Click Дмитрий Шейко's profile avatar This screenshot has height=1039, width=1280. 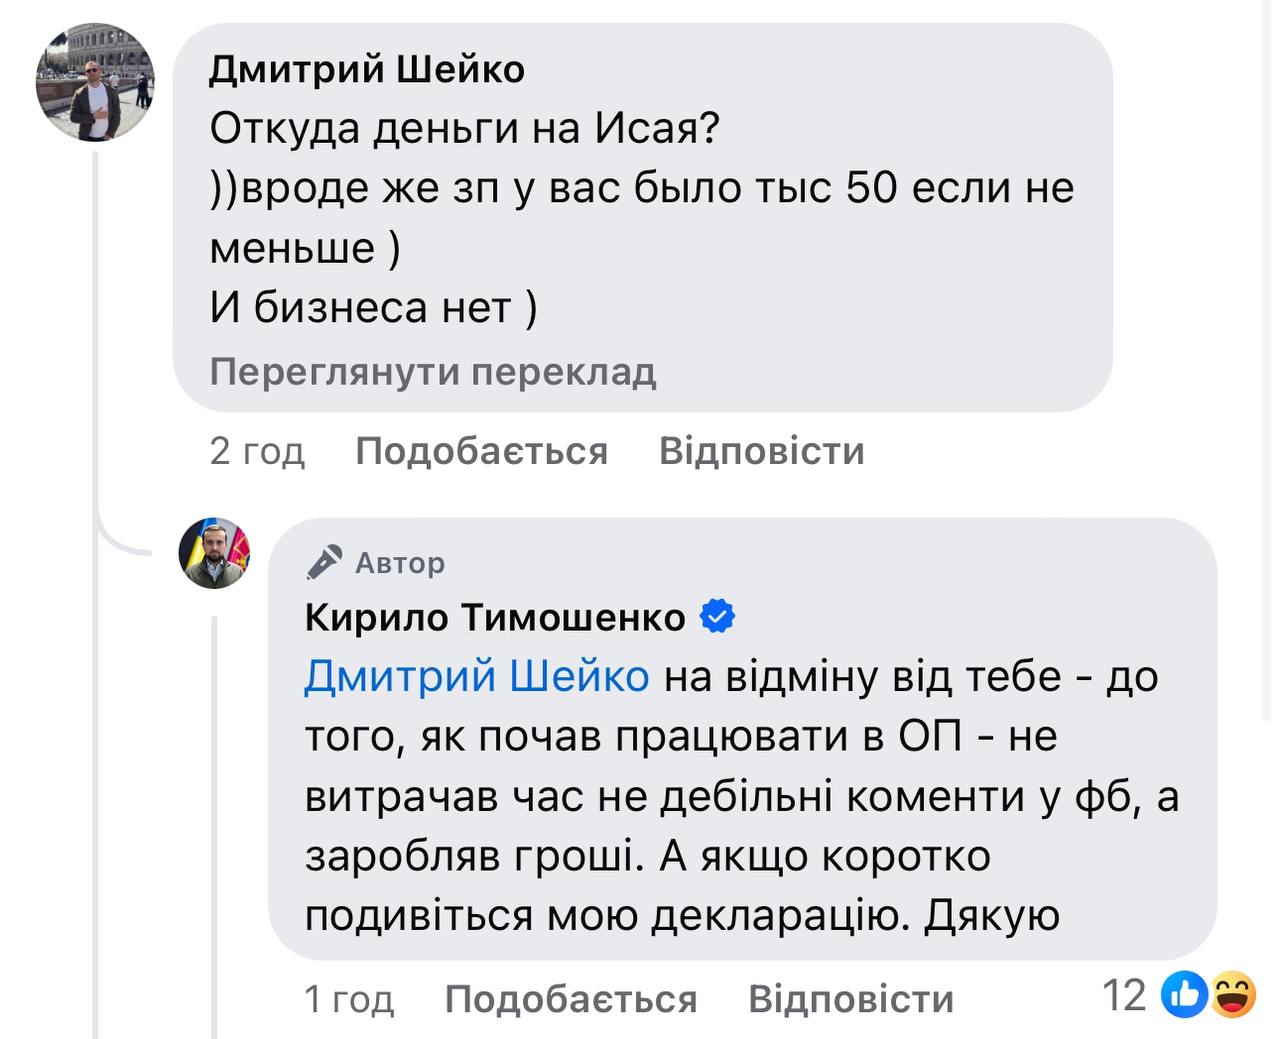(x=95, y=82)
